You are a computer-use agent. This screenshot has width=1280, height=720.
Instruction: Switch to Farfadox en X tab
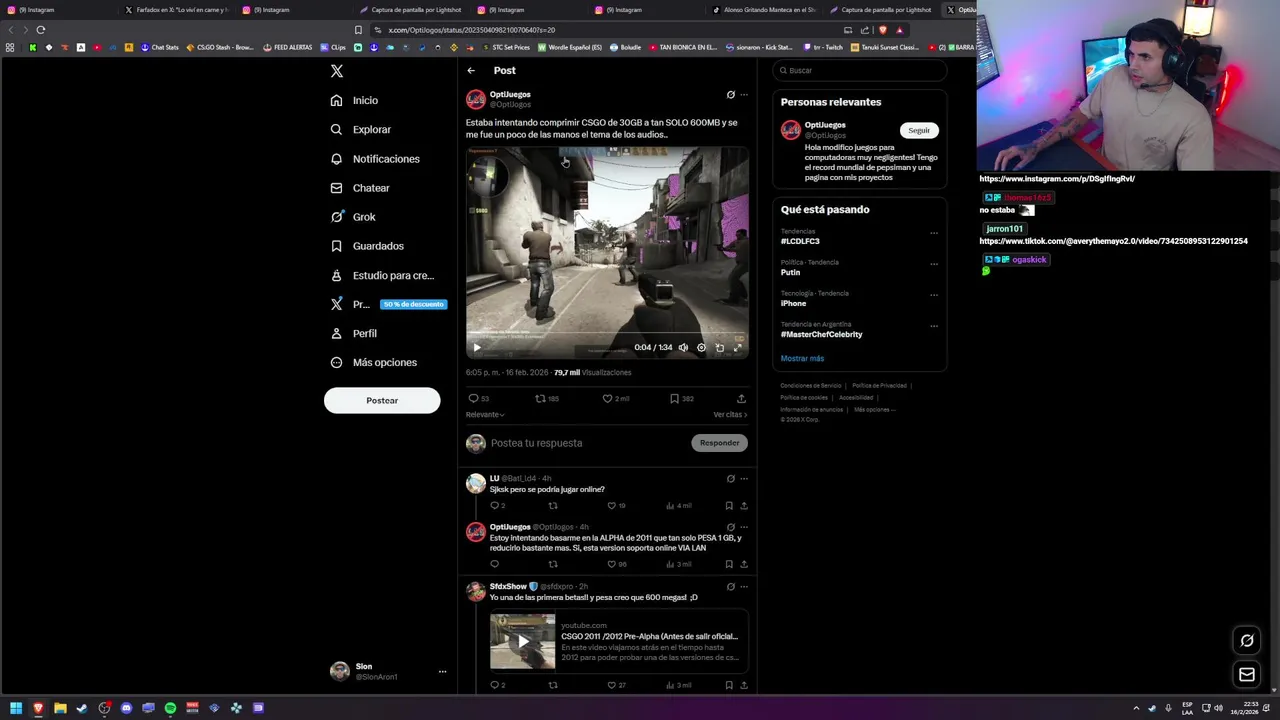coord(177,10)
